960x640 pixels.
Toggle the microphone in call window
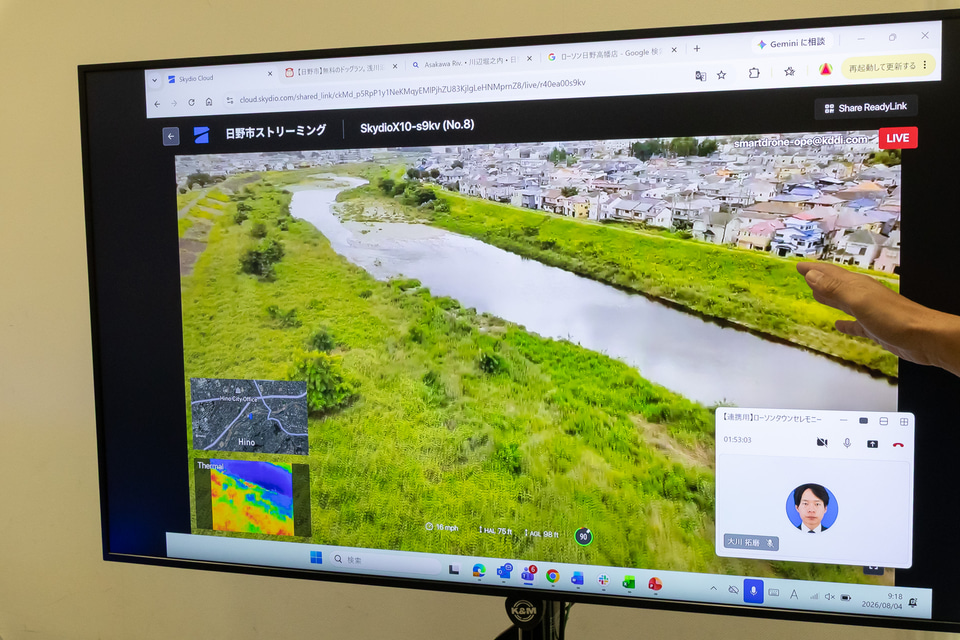[847, 443]
